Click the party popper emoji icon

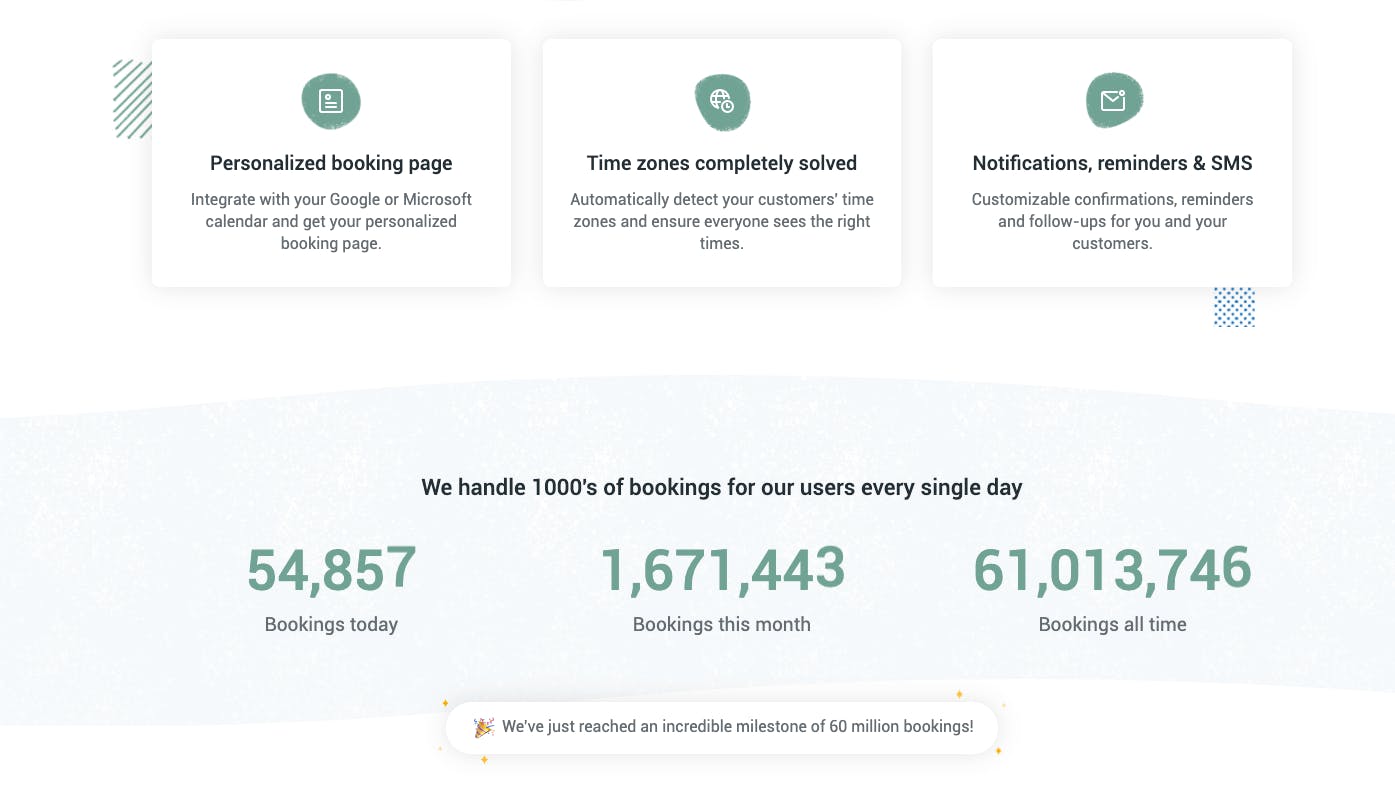pos(484,727)
